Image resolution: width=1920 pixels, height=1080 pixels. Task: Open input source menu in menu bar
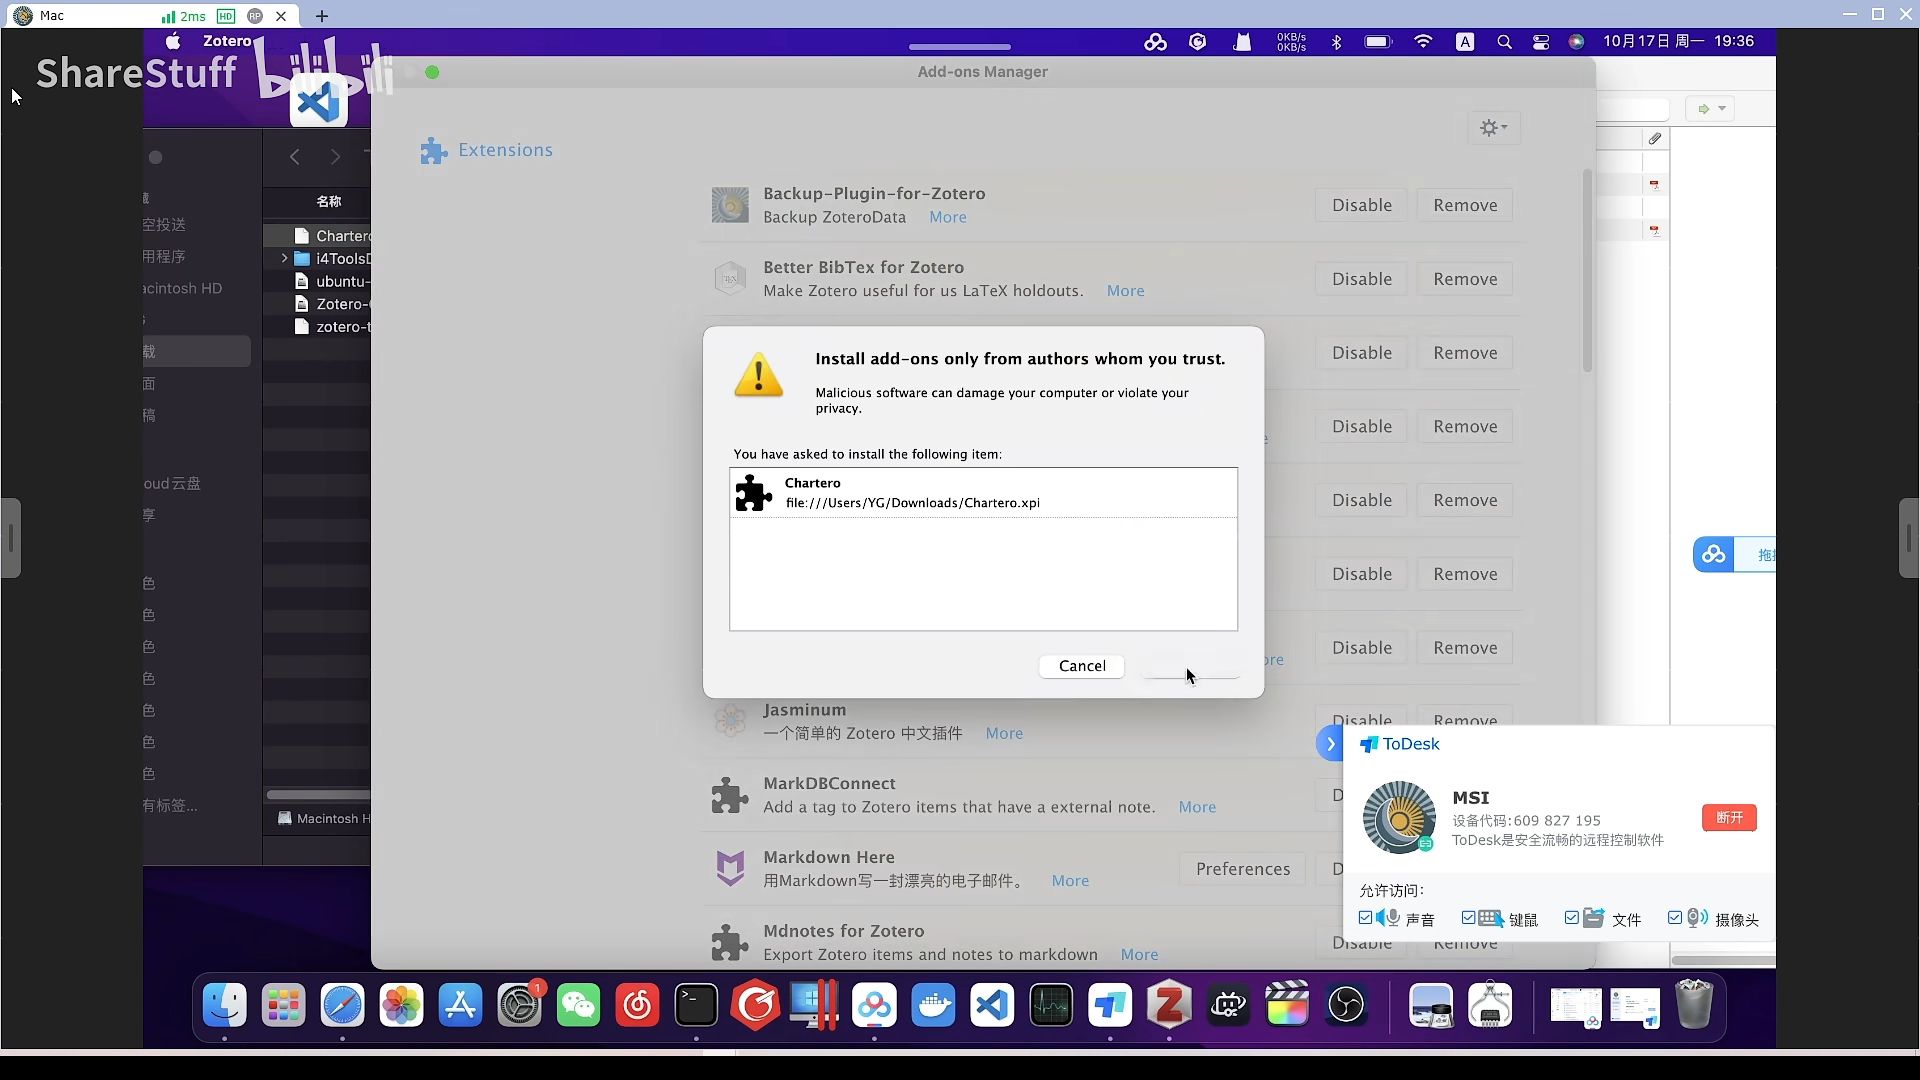pos(1465,42)
